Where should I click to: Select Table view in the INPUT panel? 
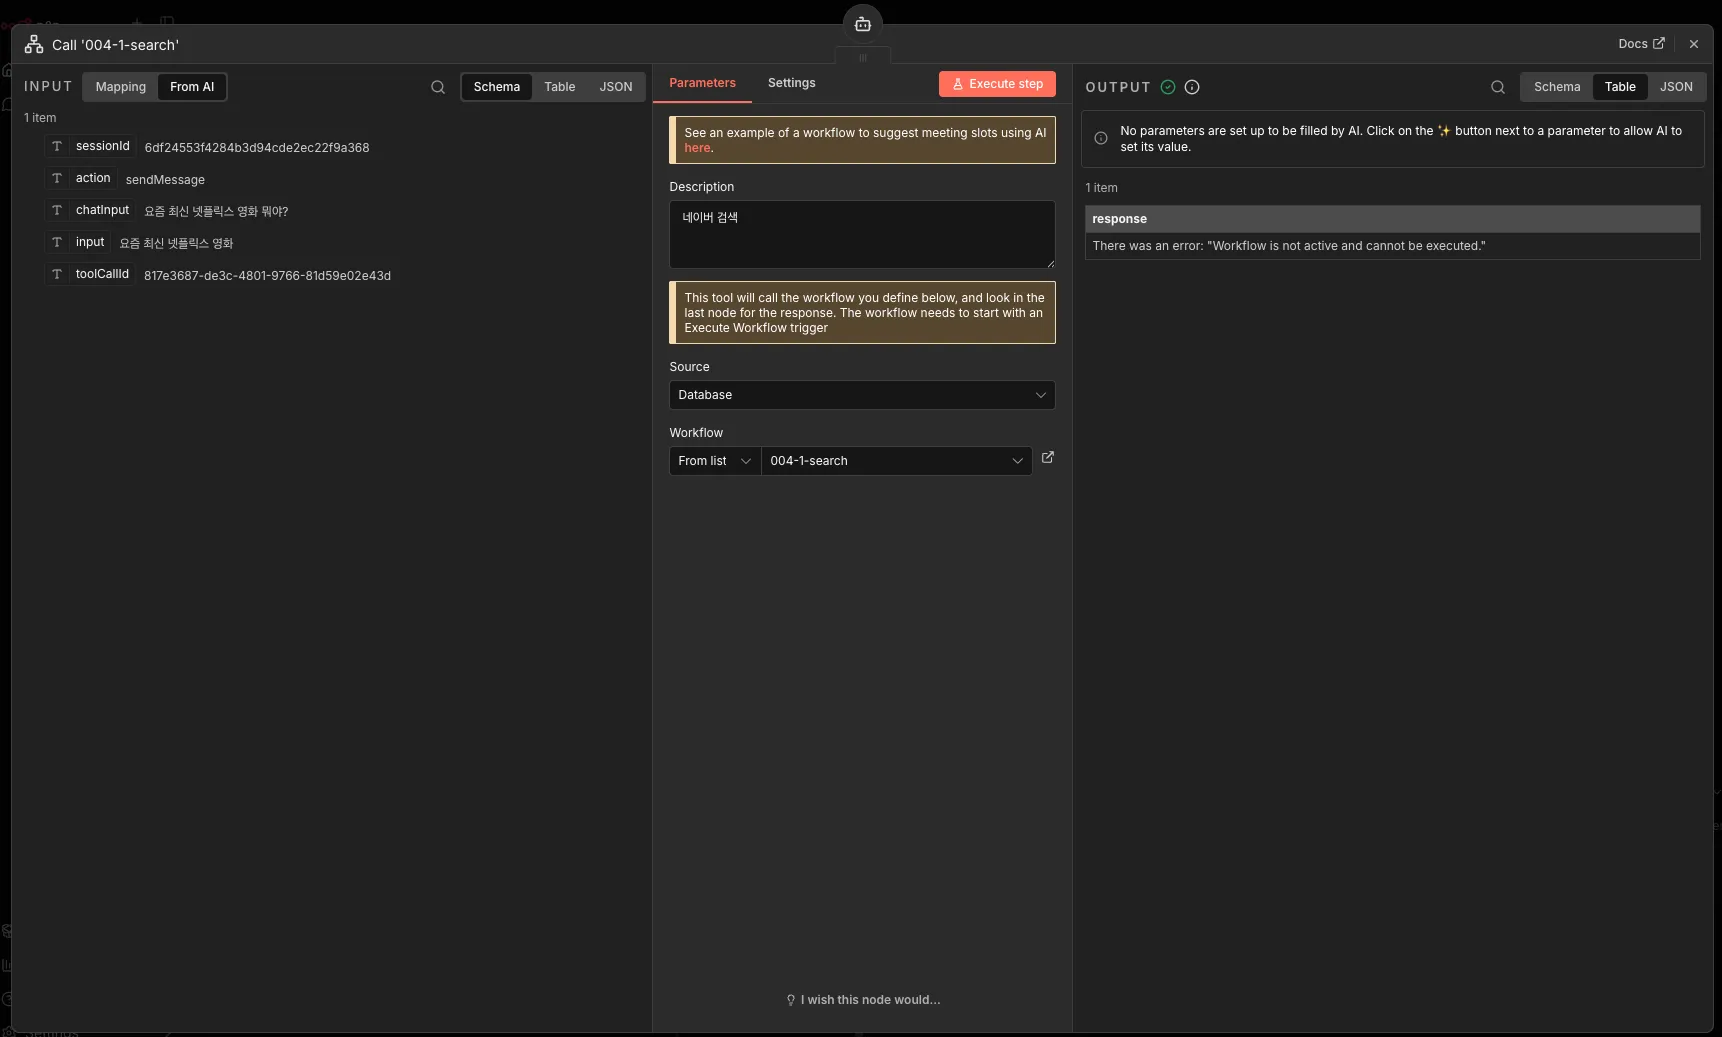pyautogui.click(x=560, y=87)
